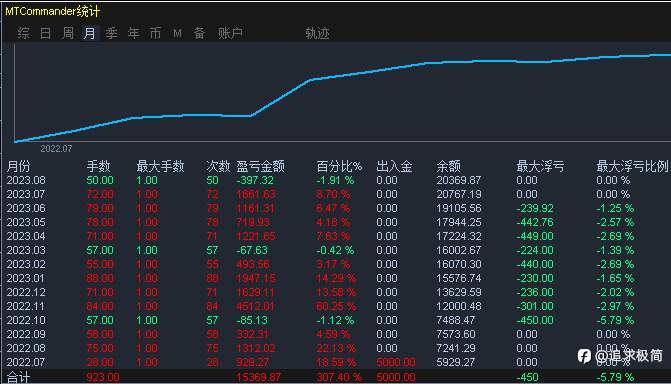Viewport: 671px width, 384px height.
Task: Switch to the M tab
Action: click(177, 33)
